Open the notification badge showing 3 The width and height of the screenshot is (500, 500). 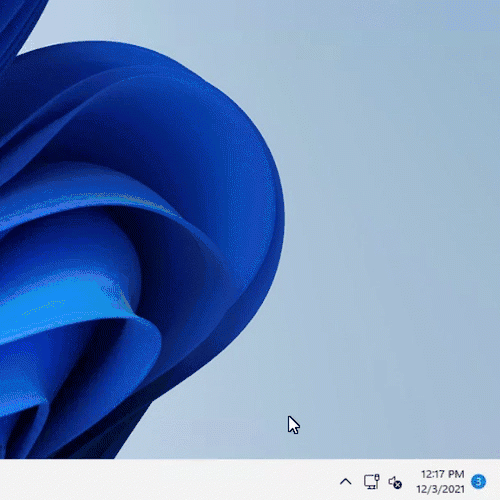coord(479,482)
